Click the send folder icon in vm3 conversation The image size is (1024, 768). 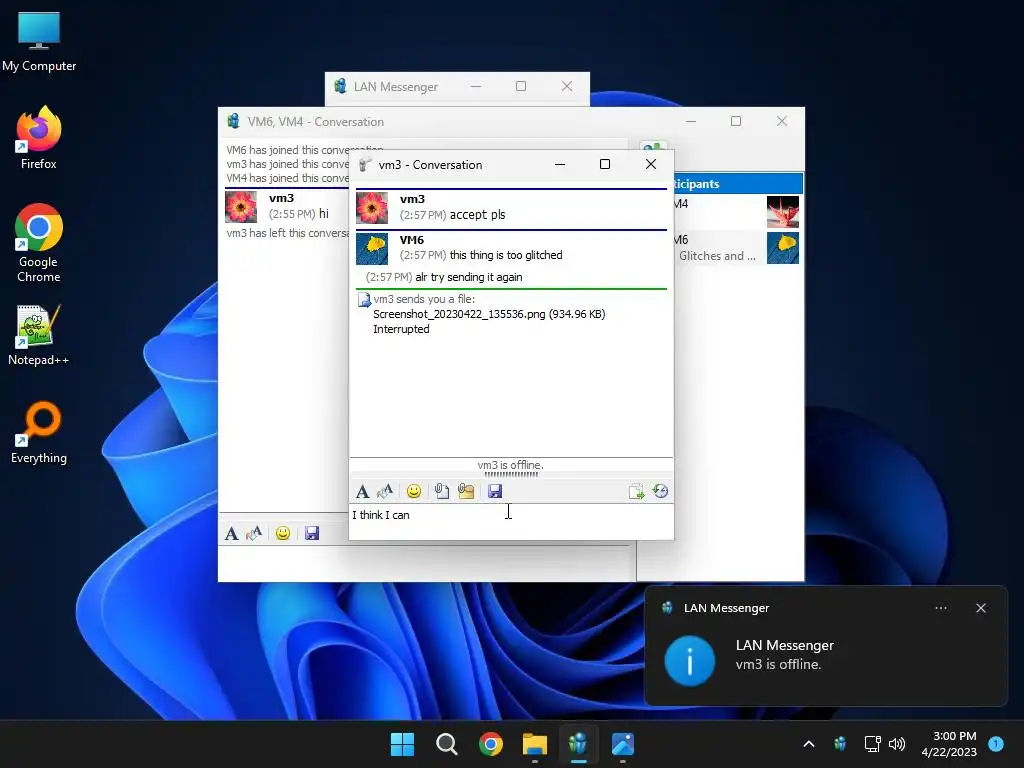466,491
